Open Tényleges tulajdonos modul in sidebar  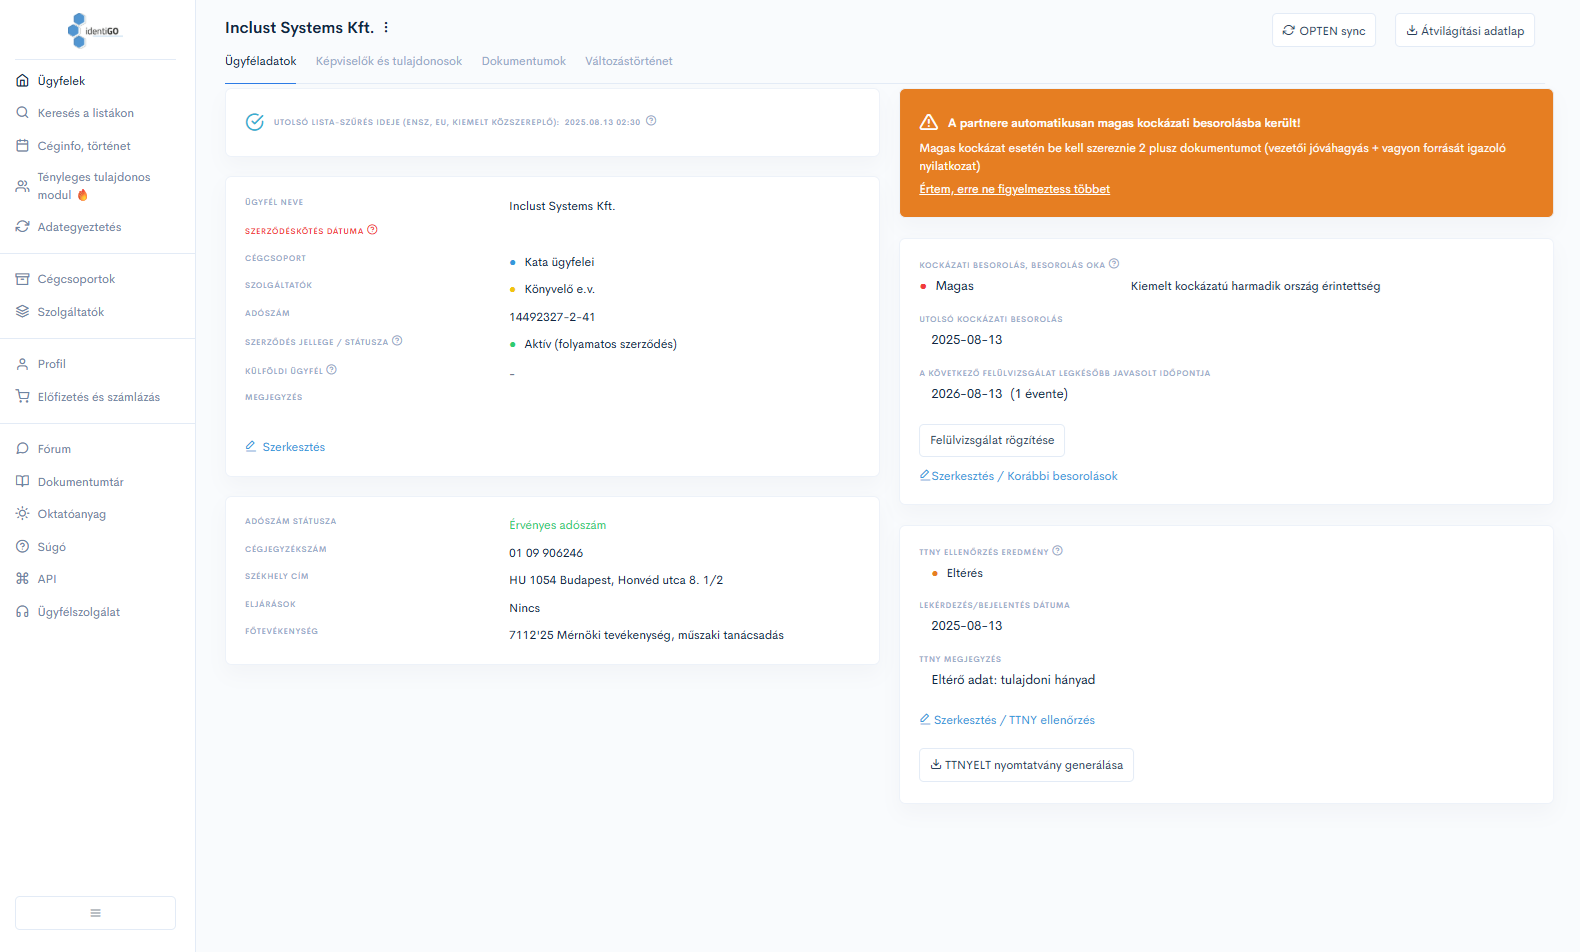coord(93,186)
